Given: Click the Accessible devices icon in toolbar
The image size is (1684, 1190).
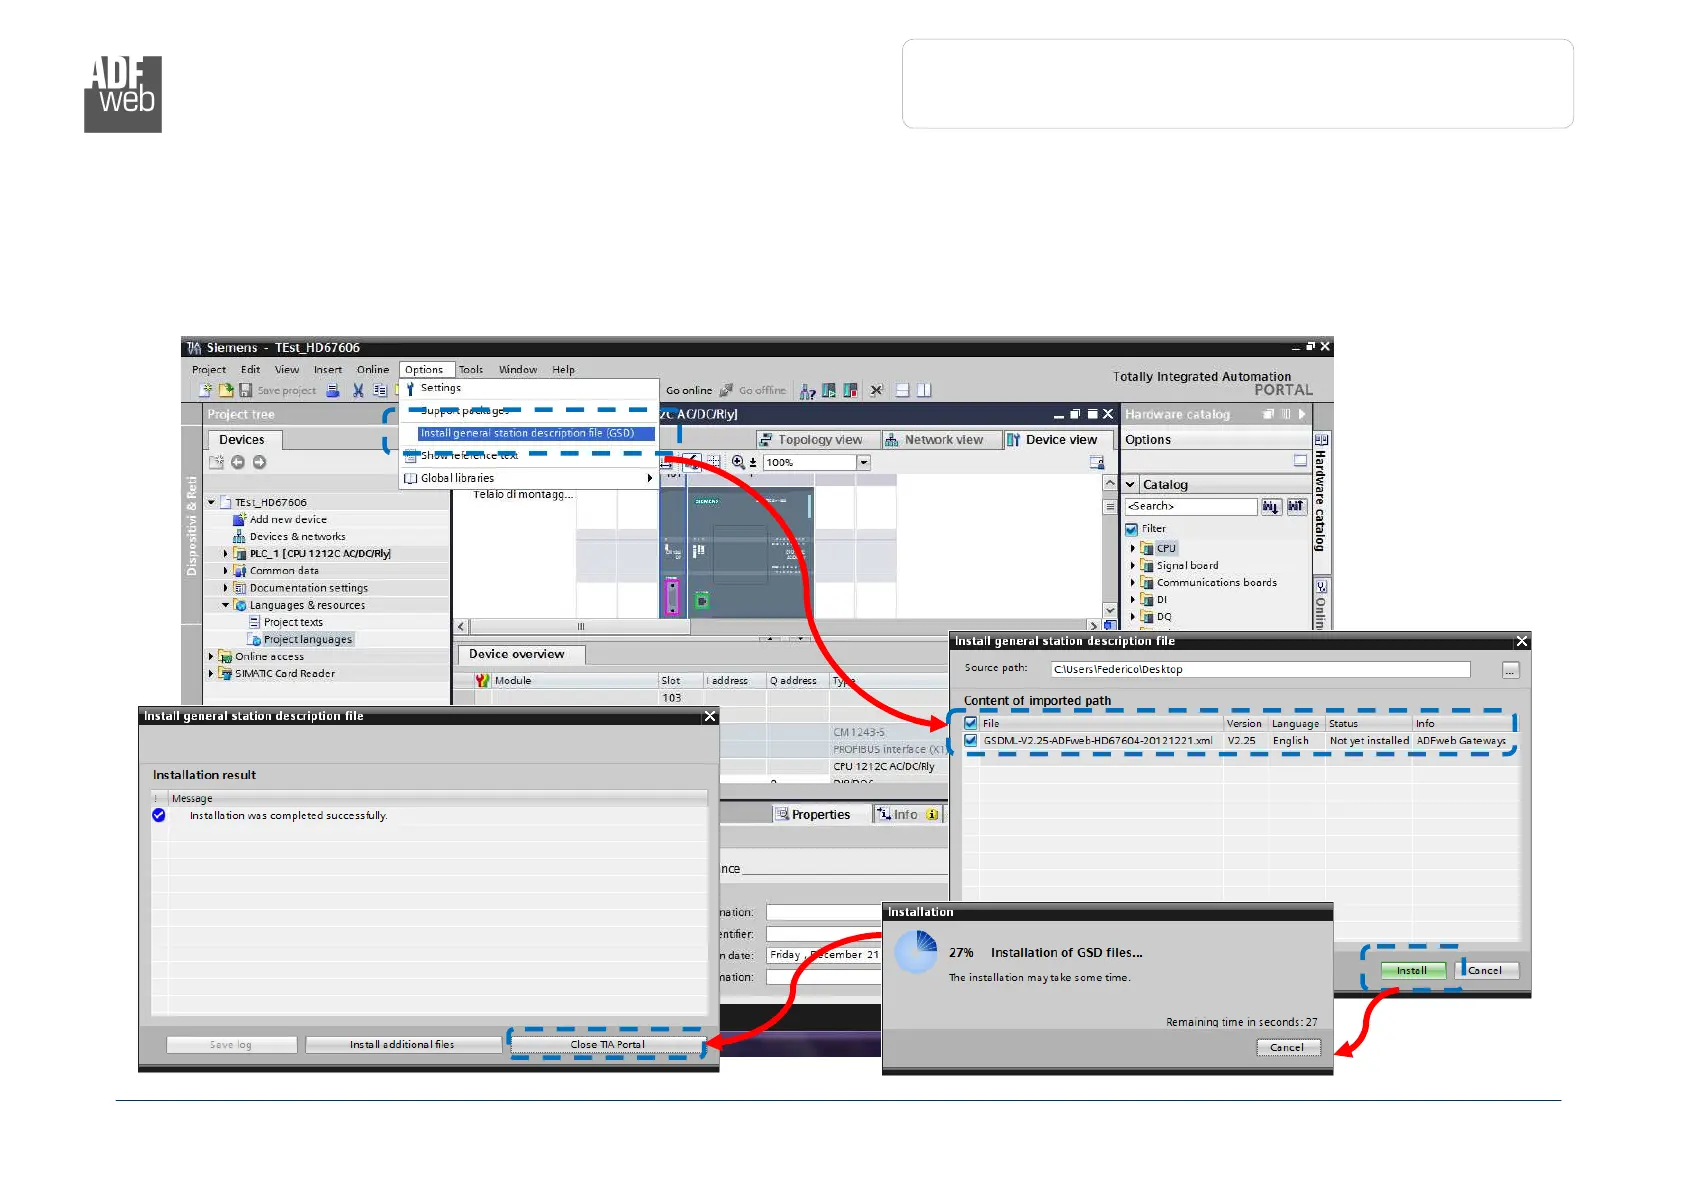Looking at the screenshot, I should pyautogui.click(x=808, y=391).
